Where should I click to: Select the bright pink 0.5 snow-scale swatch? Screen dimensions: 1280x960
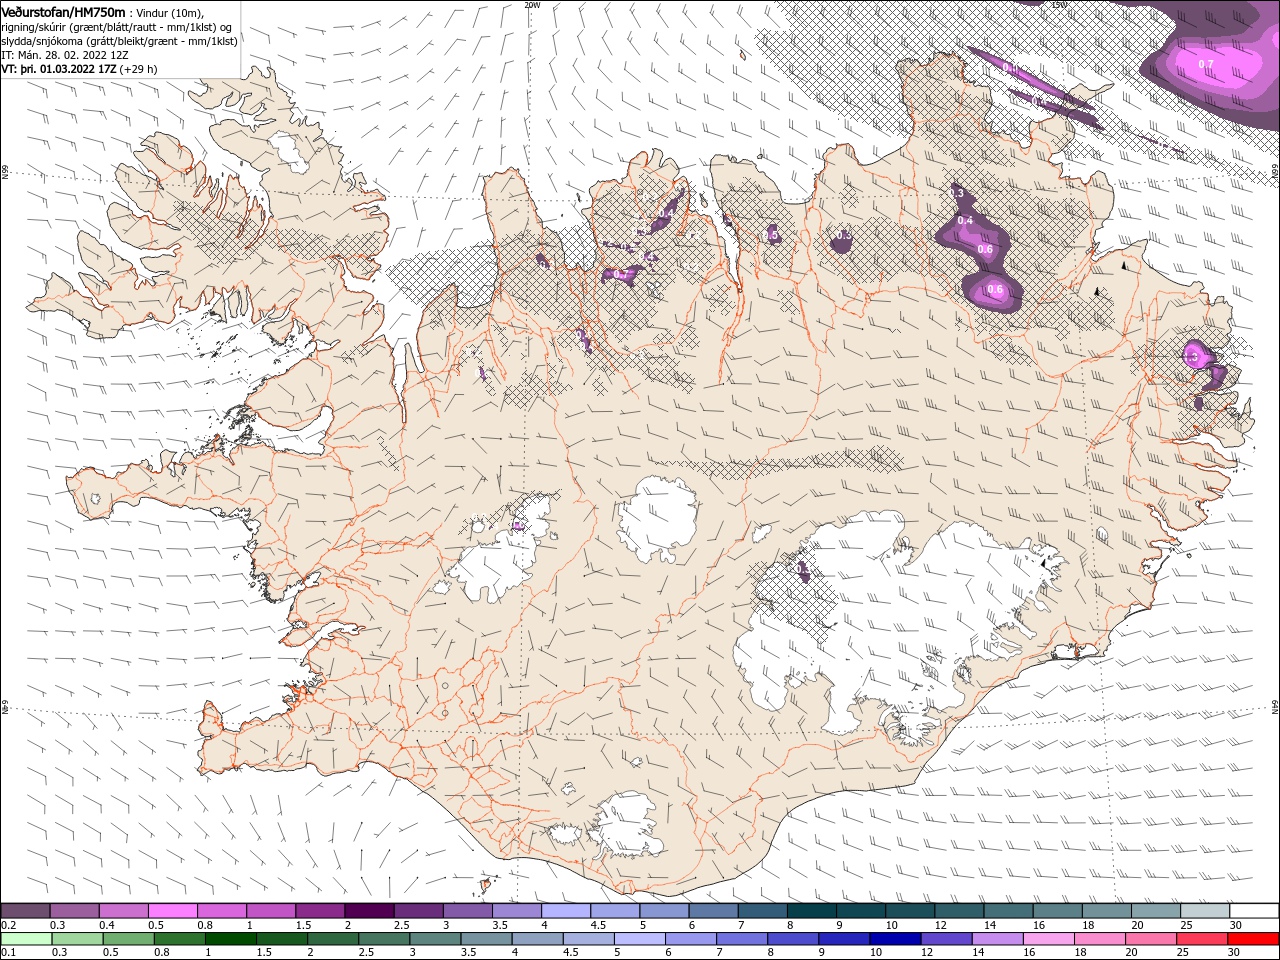[x=173, y=911]
